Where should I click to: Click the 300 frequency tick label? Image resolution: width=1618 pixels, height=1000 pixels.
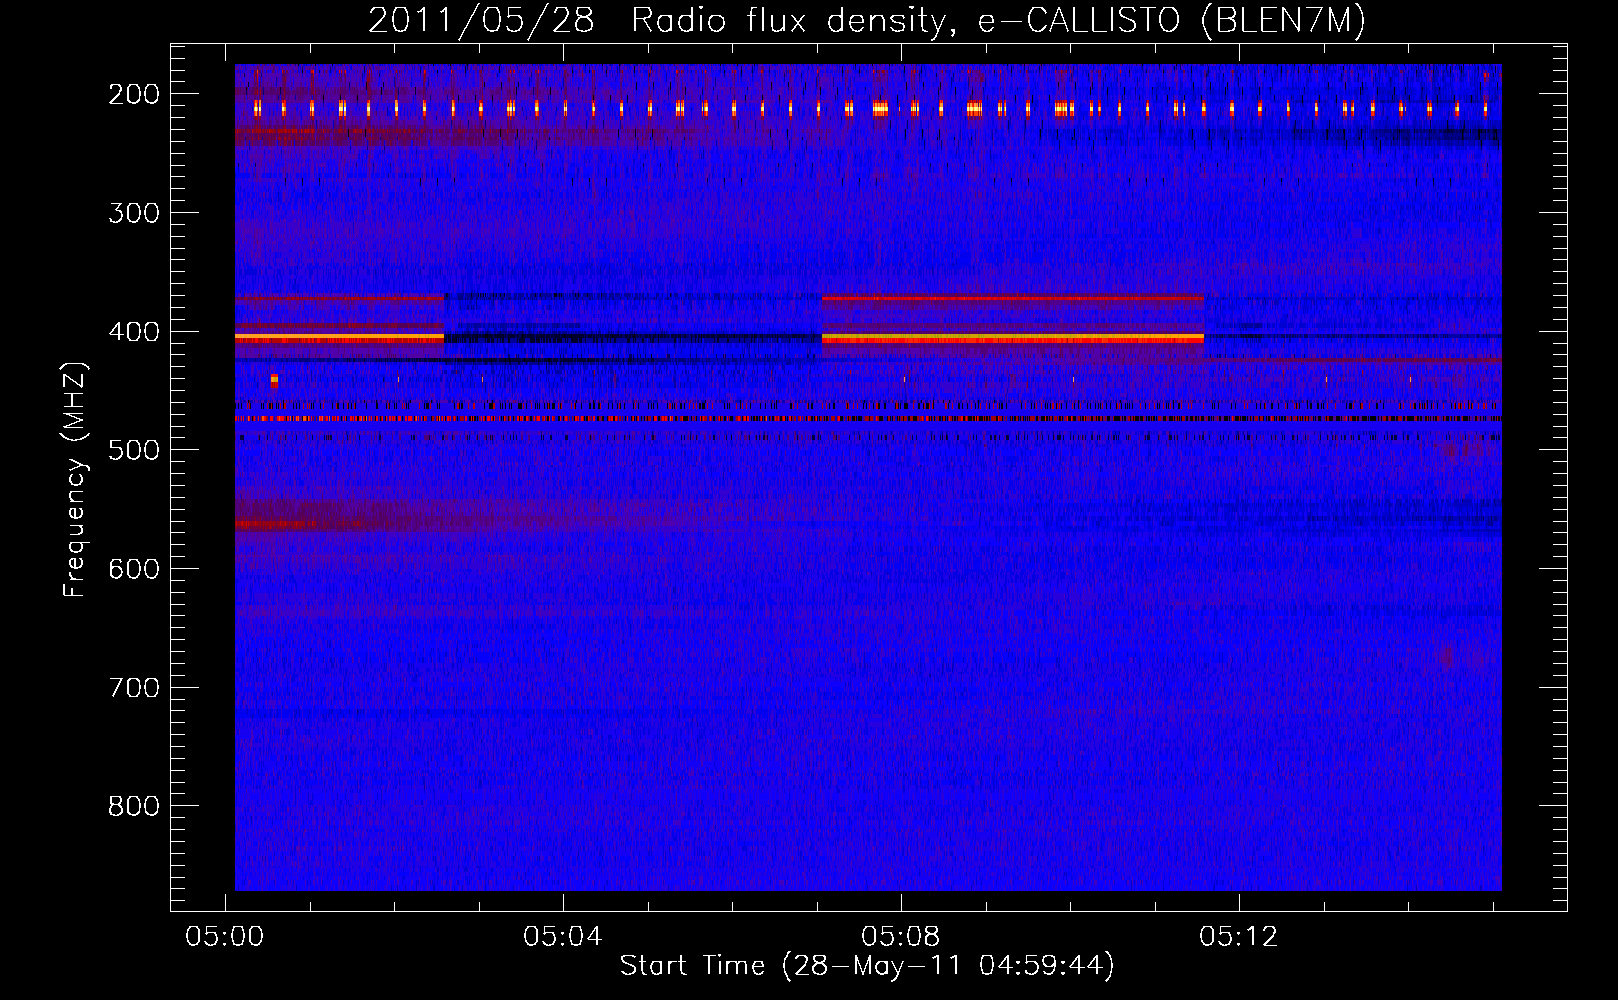coord(134,213)
